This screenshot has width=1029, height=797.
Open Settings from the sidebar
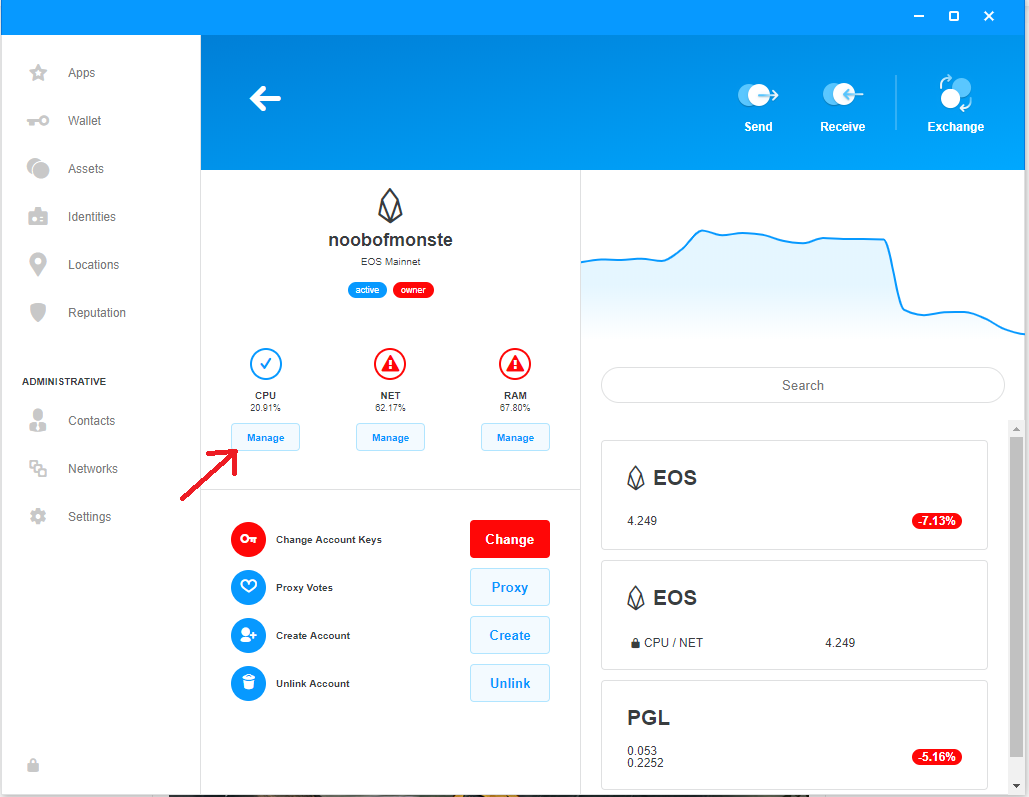(90, 517)
